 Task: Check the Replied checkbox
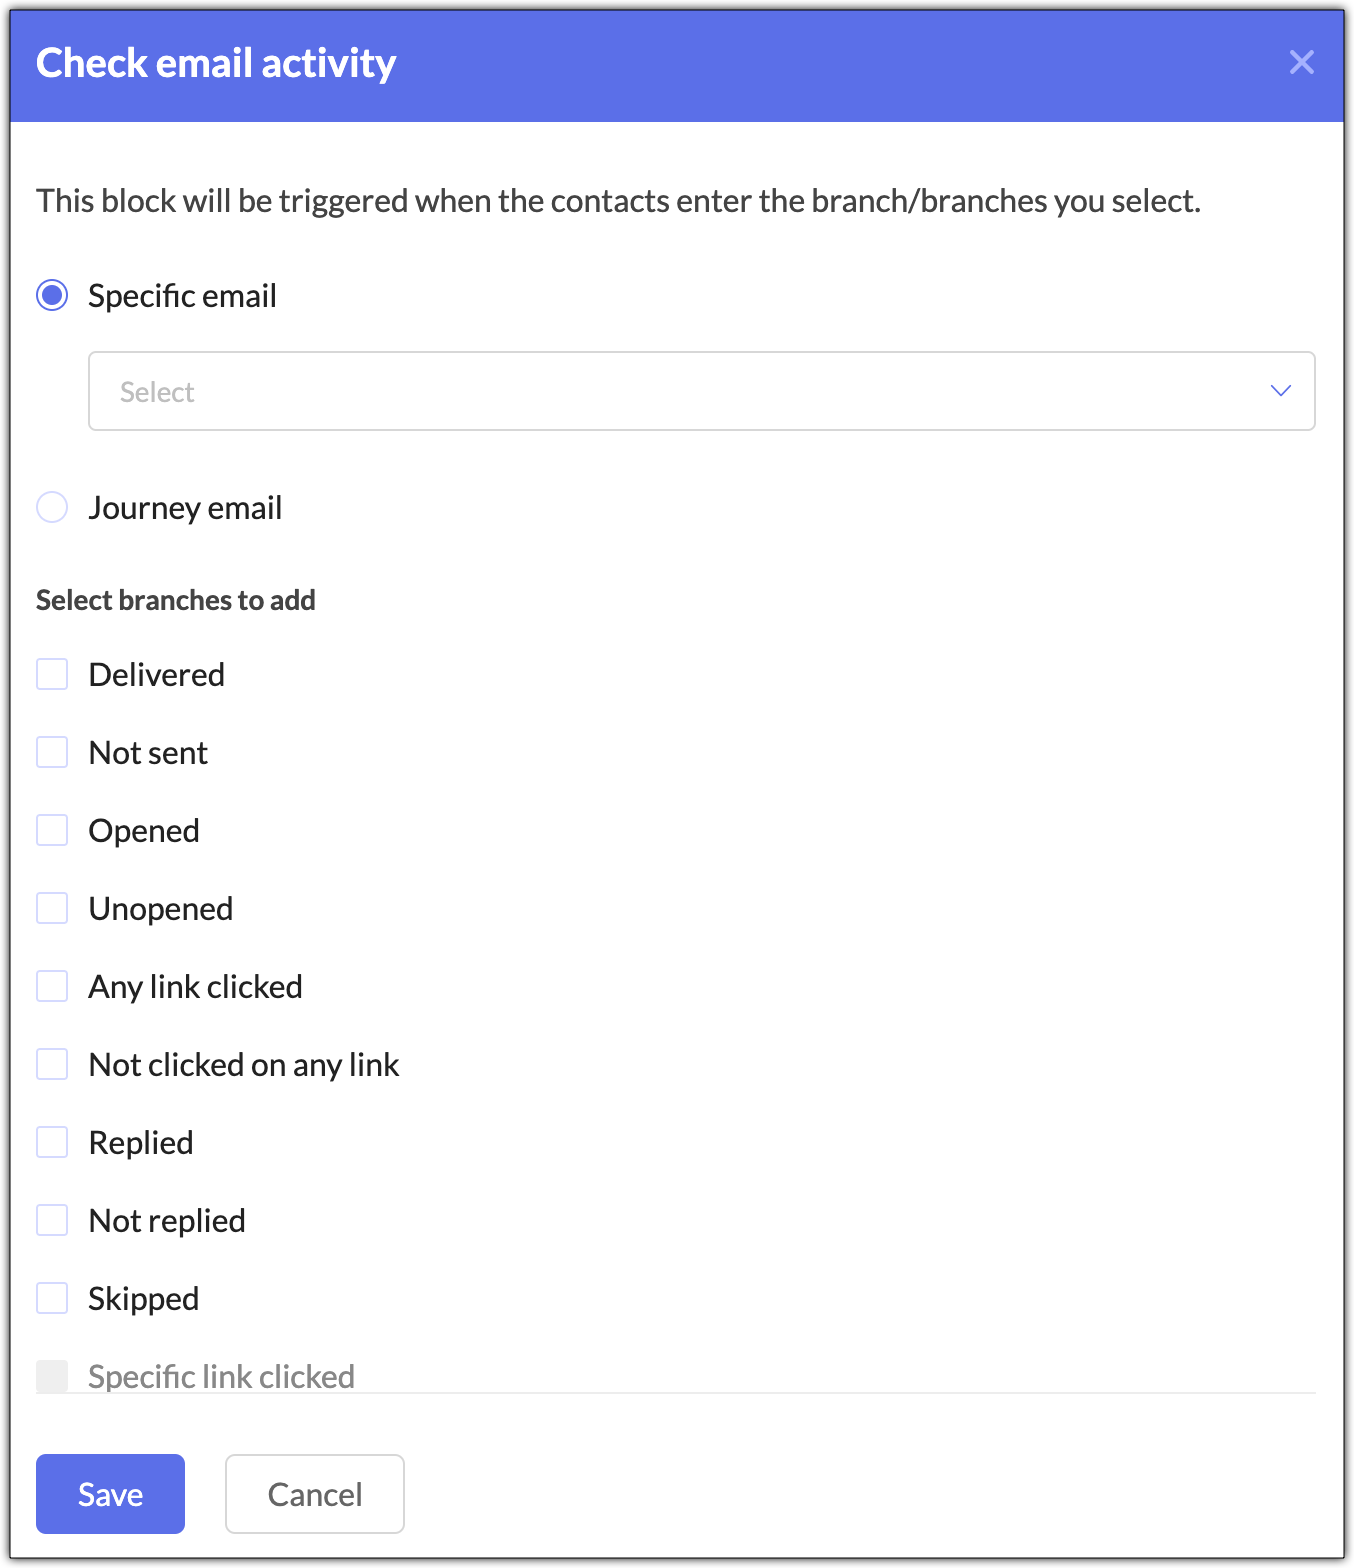(52, 1142)
